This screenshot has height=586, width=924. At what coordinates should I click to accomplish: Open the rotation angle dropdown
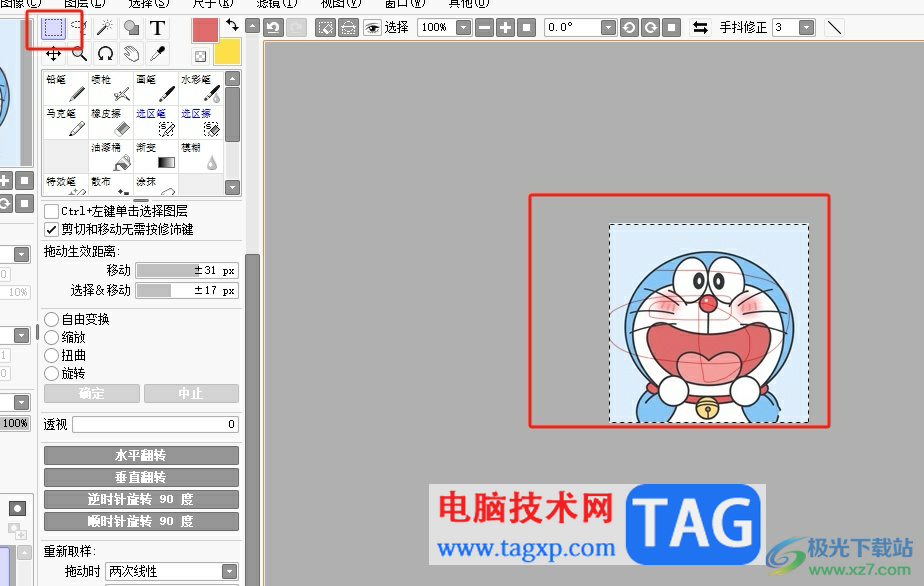point(608,28)
